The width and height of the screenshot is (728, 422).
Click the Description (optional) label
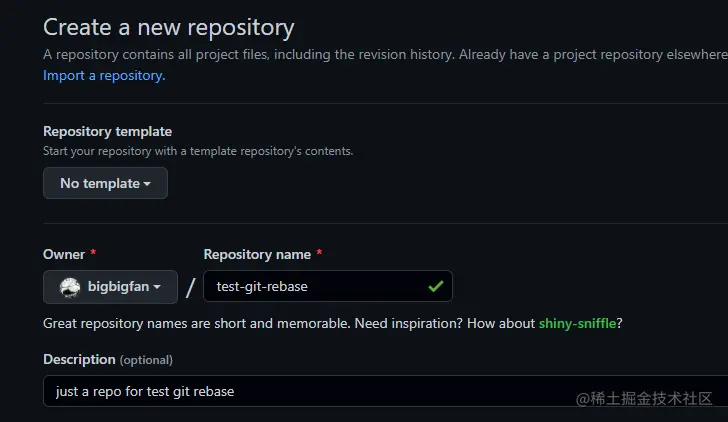(x=108, y=359)
